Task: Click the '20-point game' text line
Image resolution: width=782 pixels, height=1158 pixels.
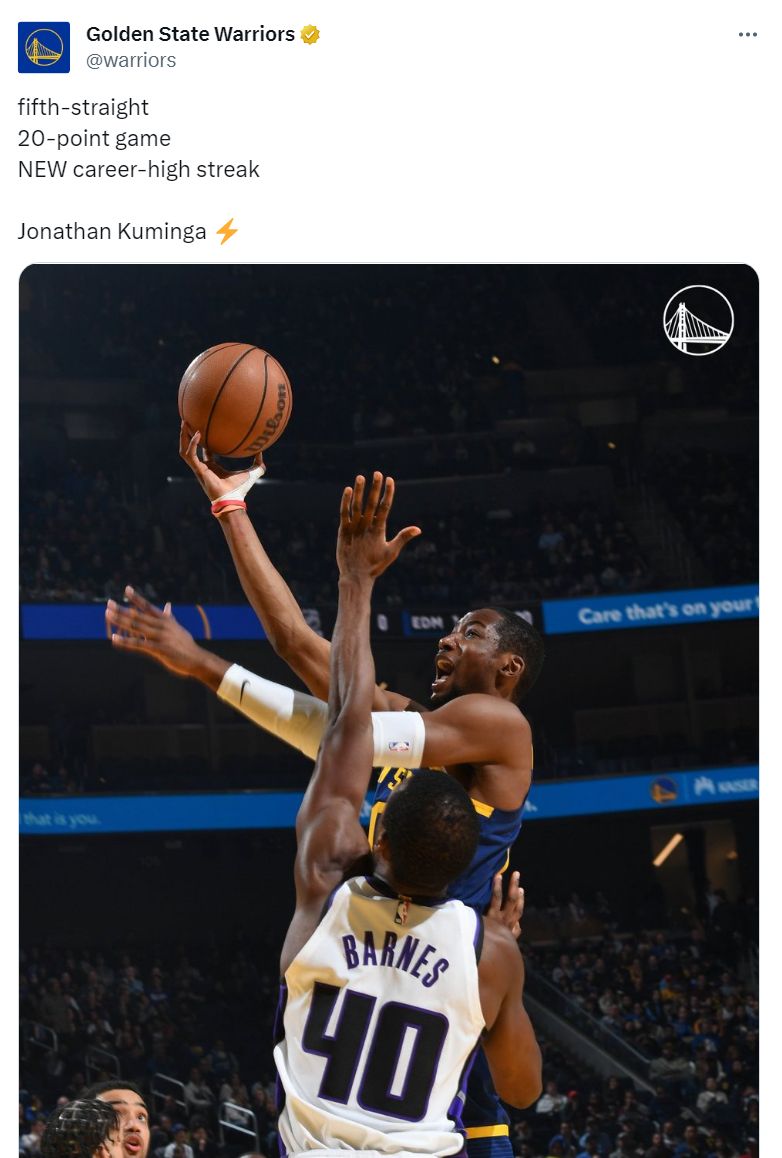Action: tap(95, 138)
